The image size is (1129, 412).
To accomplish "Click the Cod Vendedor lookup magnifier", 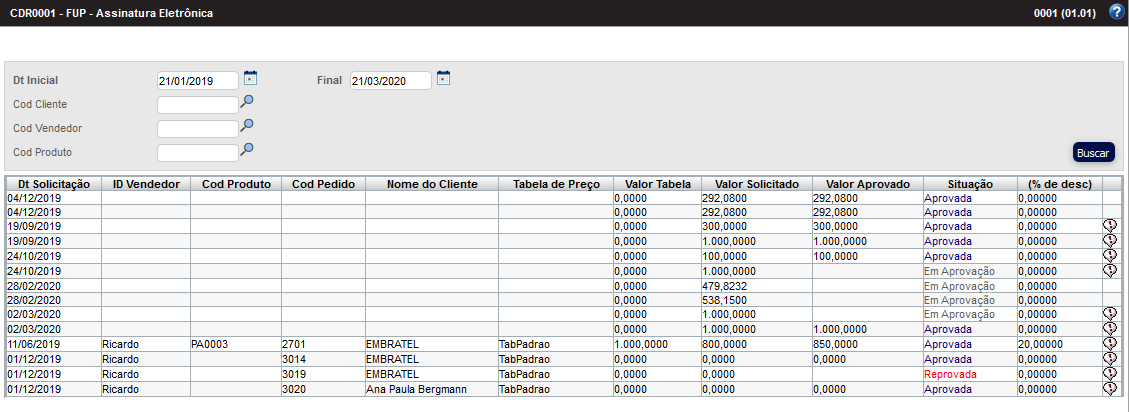I will (x=247, y=126).
